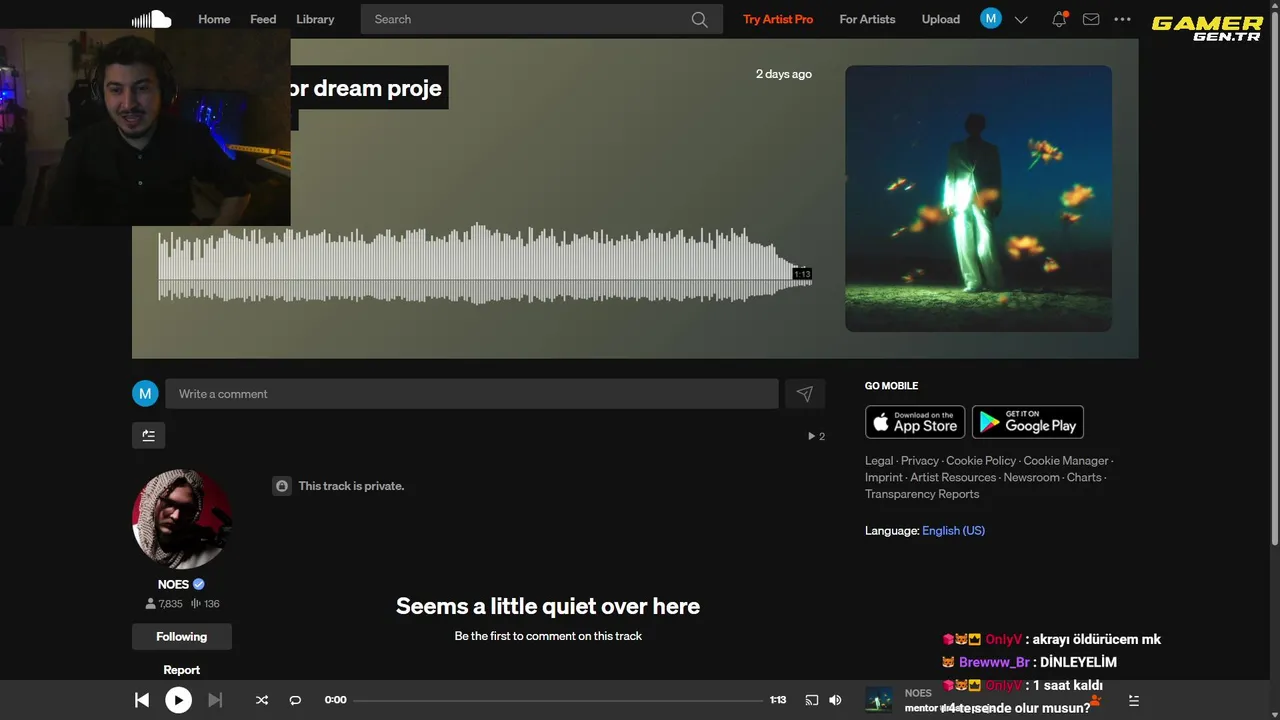Click the play count indicator
The image size is (1280, 720).
[x=816, y=436]
